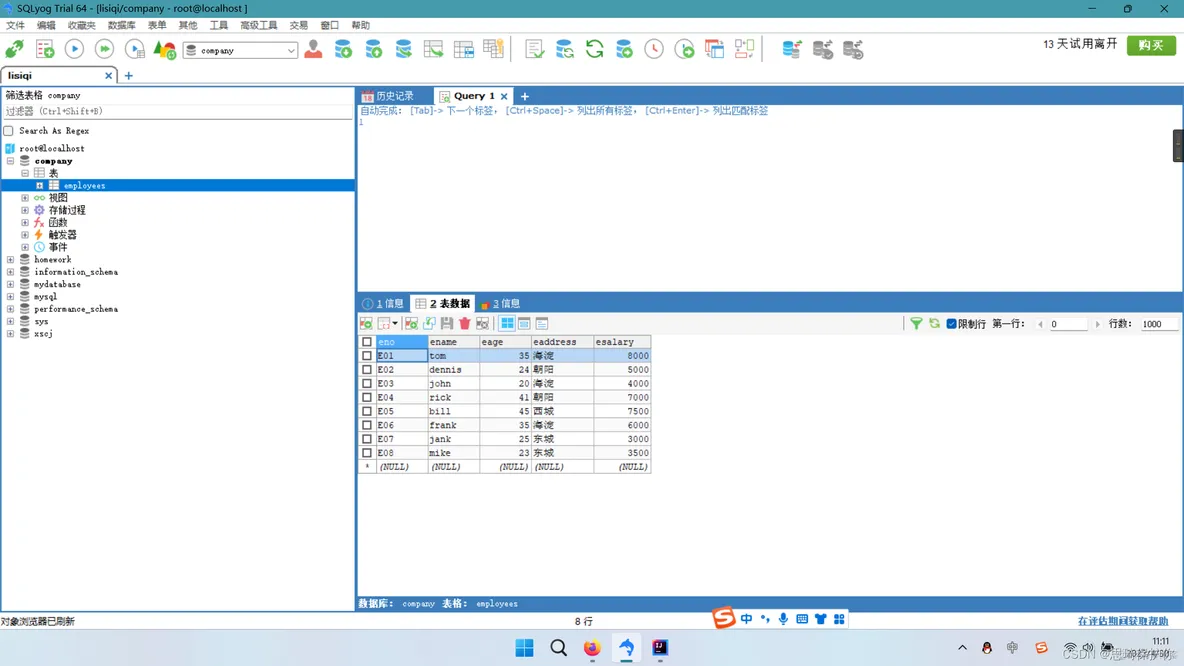Click the green refresh arrows toolbar icon
The width and height of the screenshot is (1184, 666).
595,50
